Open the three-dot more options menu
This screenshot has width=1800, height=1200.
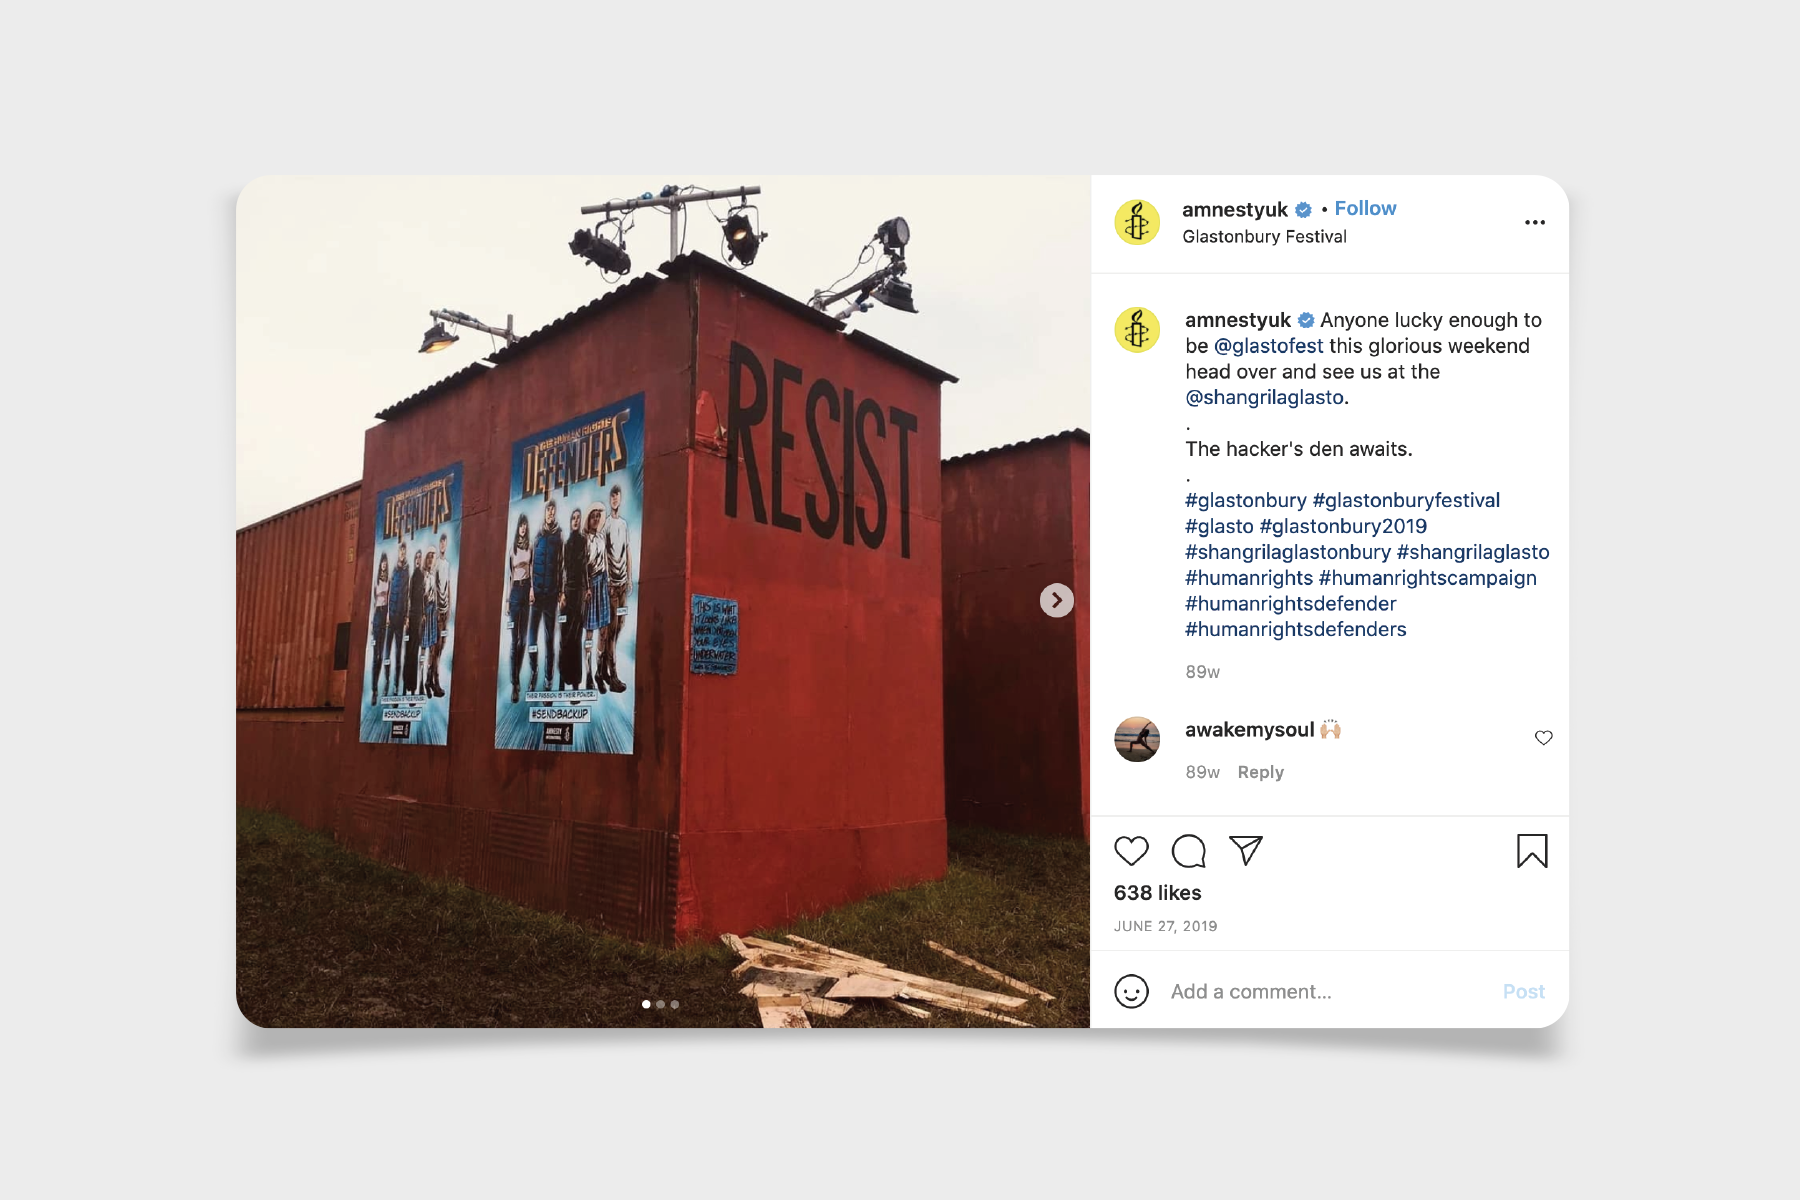pyautogui.click(x=1535, y=222)
